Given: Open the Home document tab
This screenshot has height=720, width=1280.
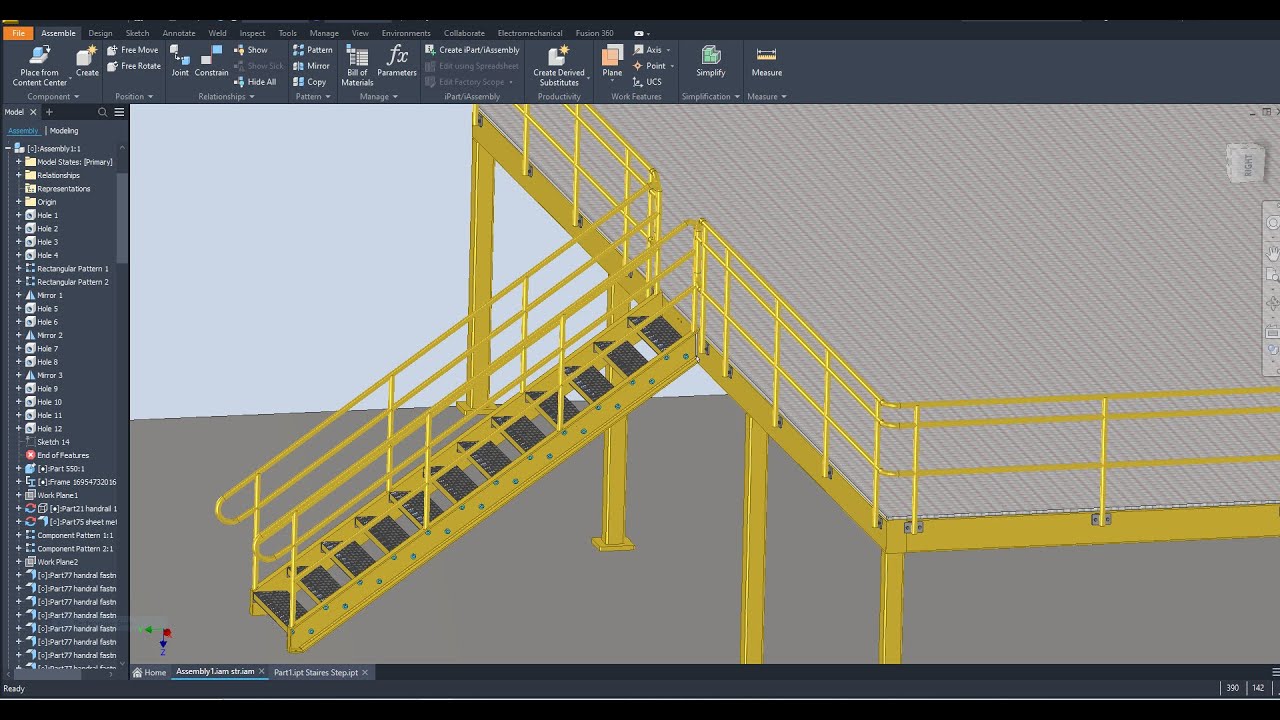Looking at the screenshot, I should [150, 672].
